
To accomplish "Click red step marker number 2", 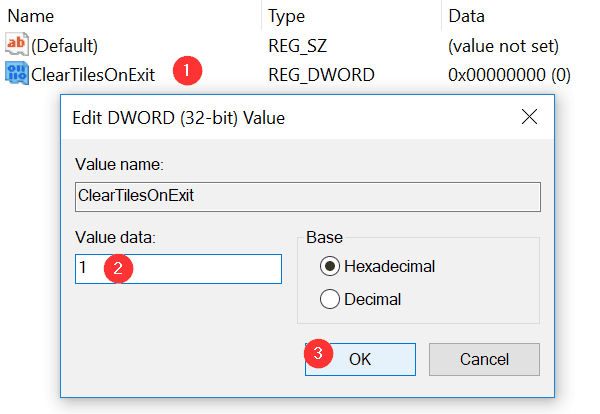I will click(119, 268).
